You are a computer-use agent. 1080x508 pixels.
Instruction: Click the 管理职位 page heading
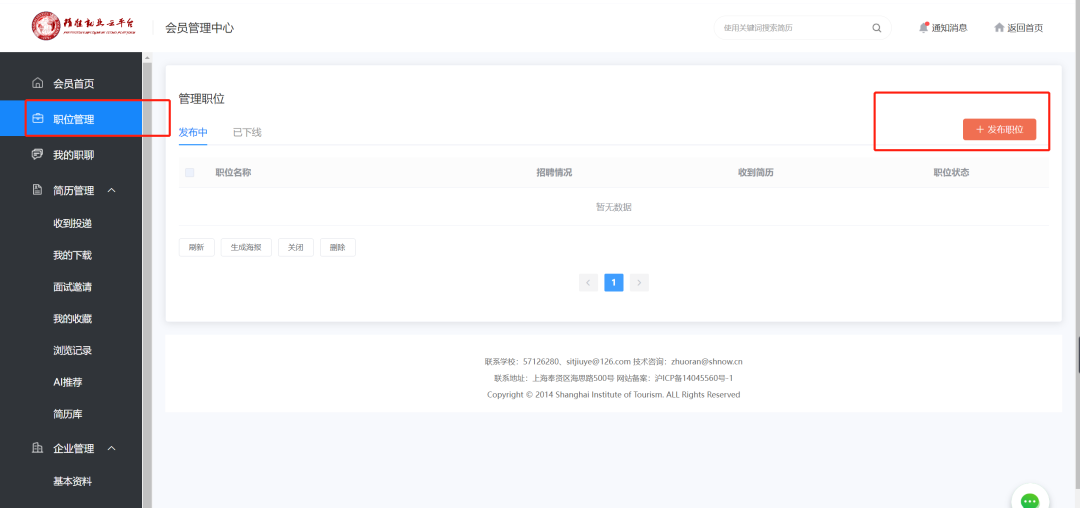pos(201,99)
